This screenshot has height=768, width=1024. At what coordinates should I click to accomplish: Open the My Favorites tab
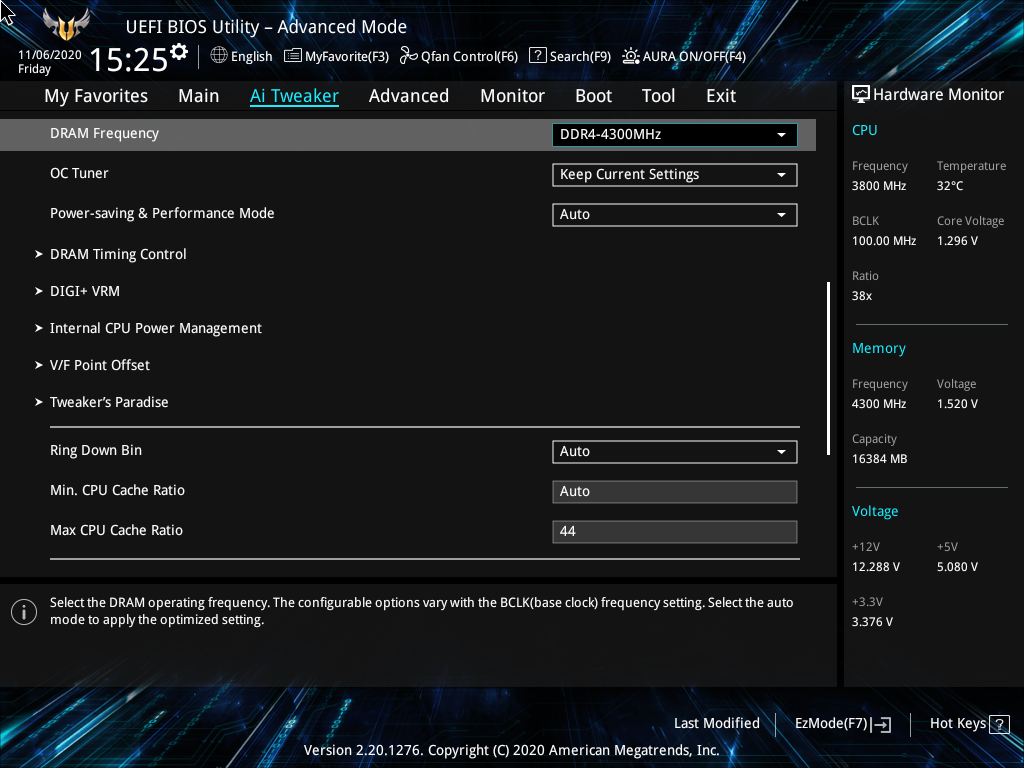pyautogui.click(x=96, y=95)
